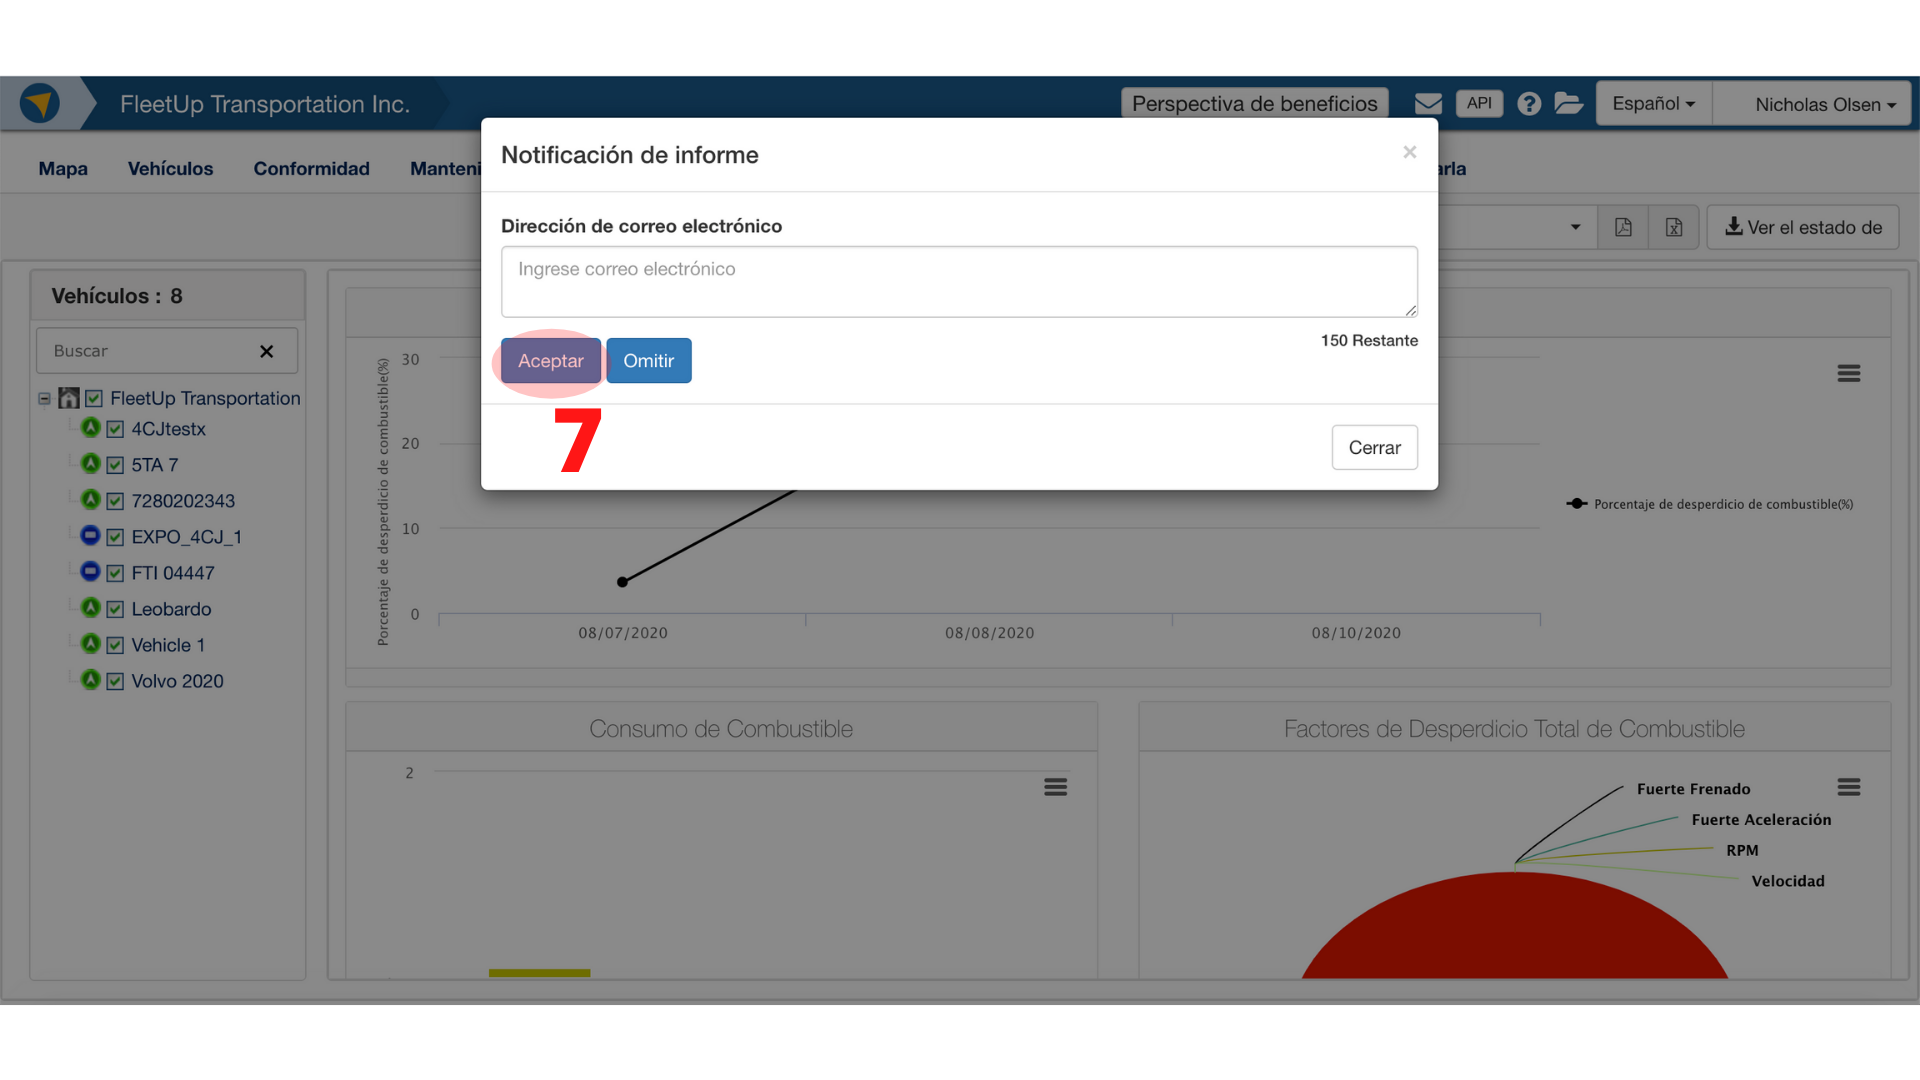
Task: Uncheck the 4CJtestx vehicle checkbox
Action: pos(115,430)
